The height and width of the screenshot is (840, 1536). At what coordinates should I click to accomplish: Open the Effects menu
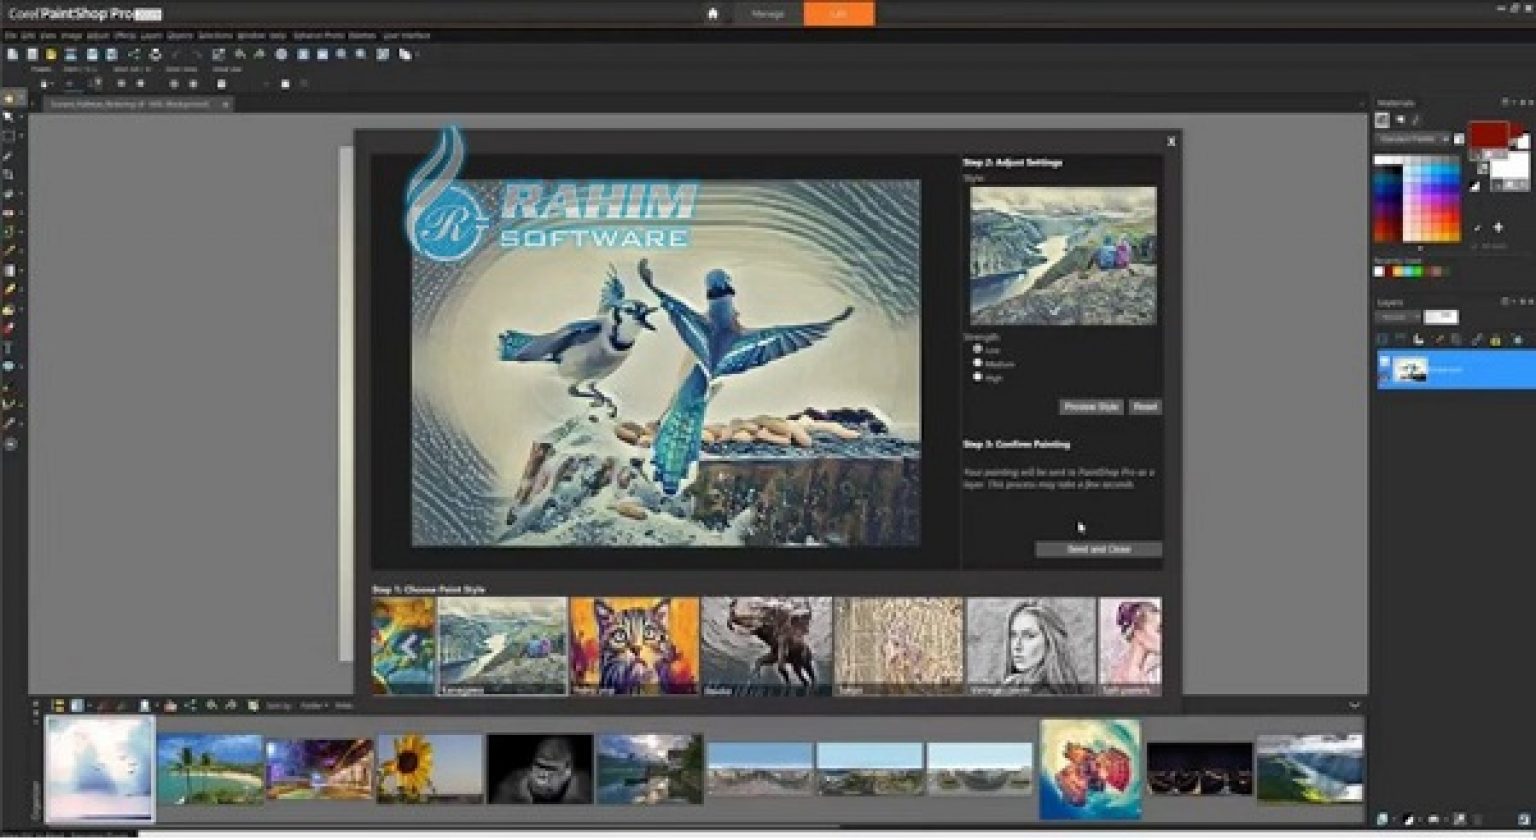(x=124, y=35)
